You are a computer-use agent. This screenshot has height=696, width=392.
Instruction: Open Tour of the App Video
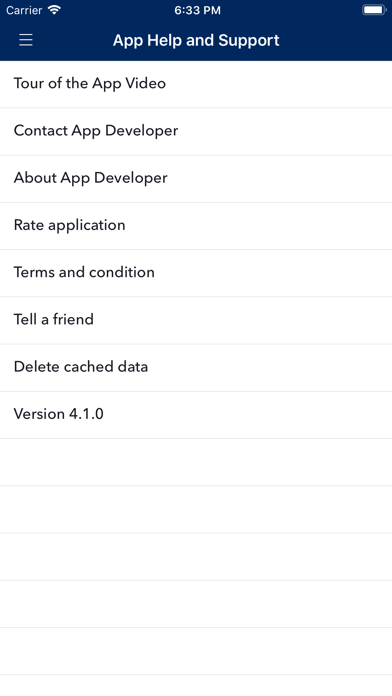pos(196,84)
